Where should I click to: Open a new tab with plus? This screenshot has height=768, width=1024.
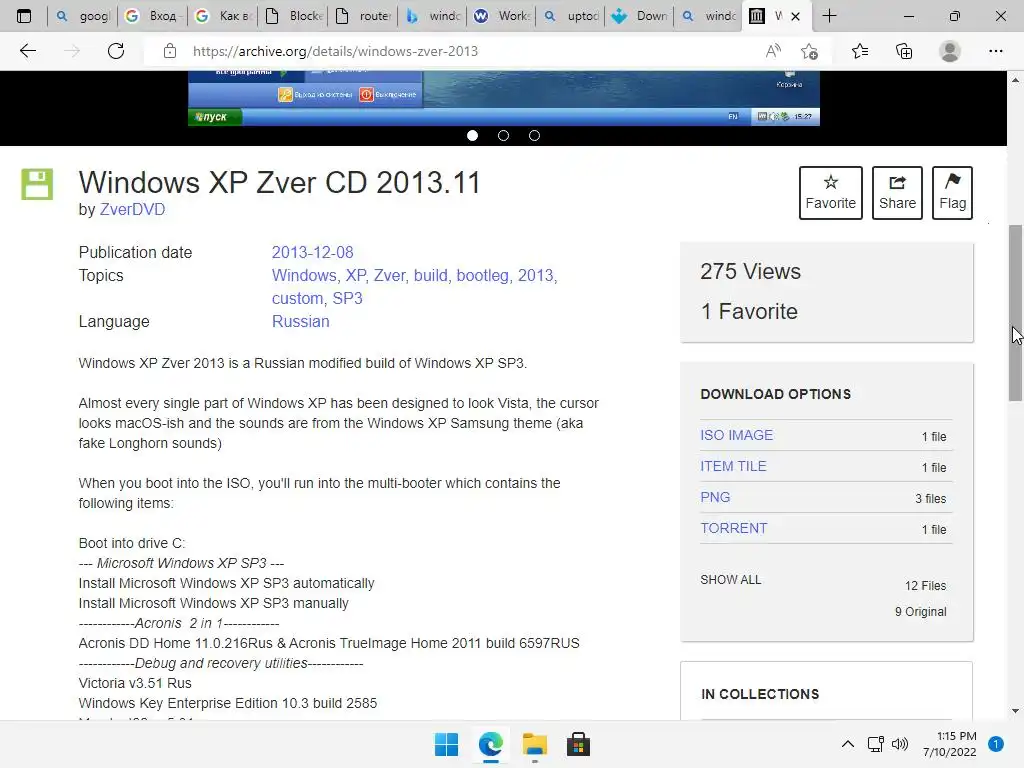tap(829, 16)
